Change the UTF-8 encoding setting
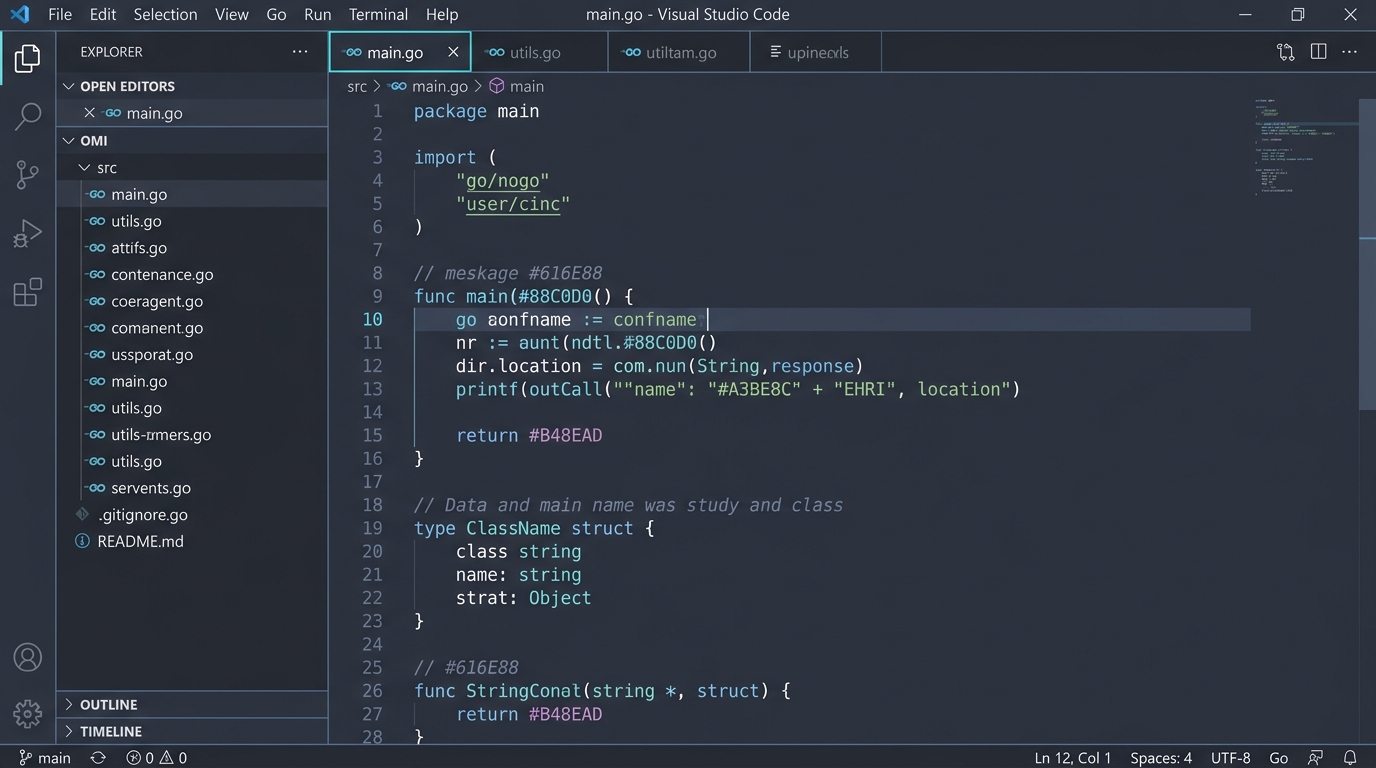Viewport: 1376px width, 768px height. (x=1231, y=758)
